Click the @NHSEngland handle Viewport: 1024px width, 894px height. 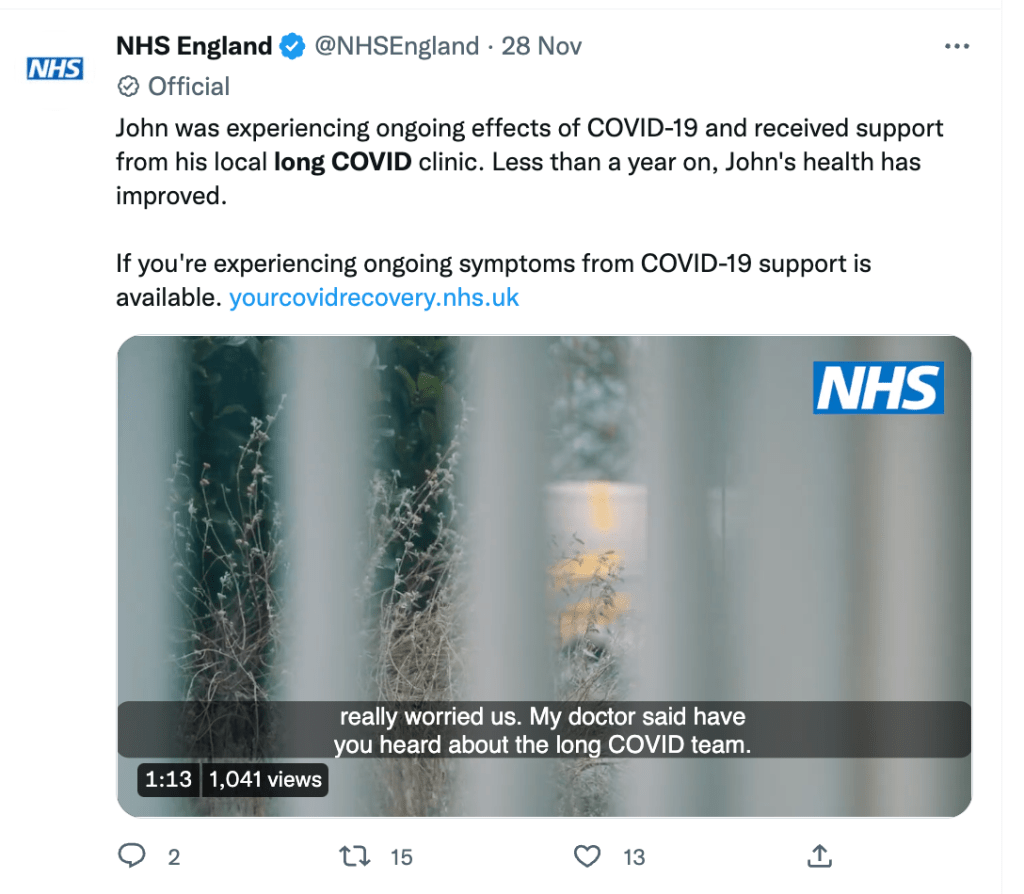[397, 46]
